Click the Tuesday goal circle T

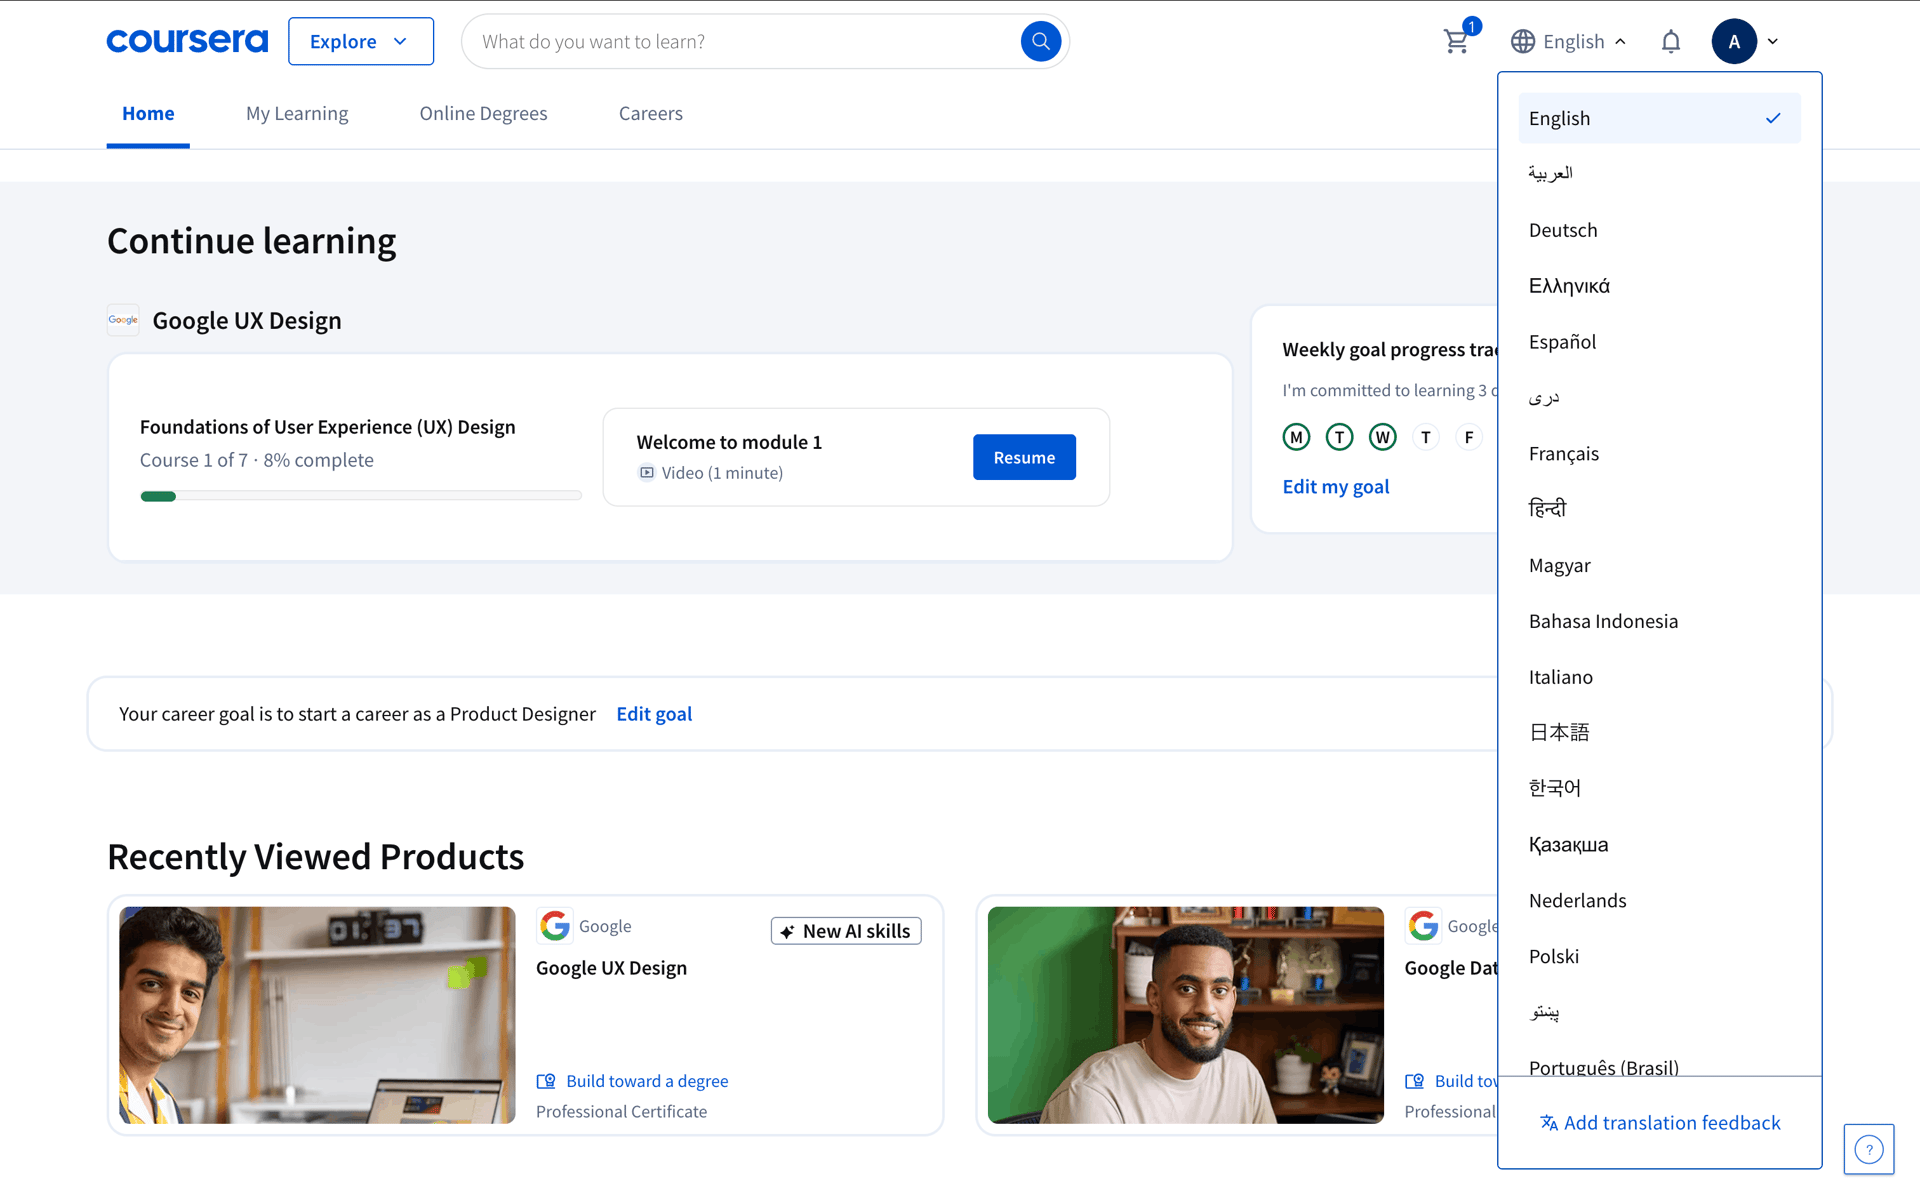pyautogui.click(x=1339, y=437)
